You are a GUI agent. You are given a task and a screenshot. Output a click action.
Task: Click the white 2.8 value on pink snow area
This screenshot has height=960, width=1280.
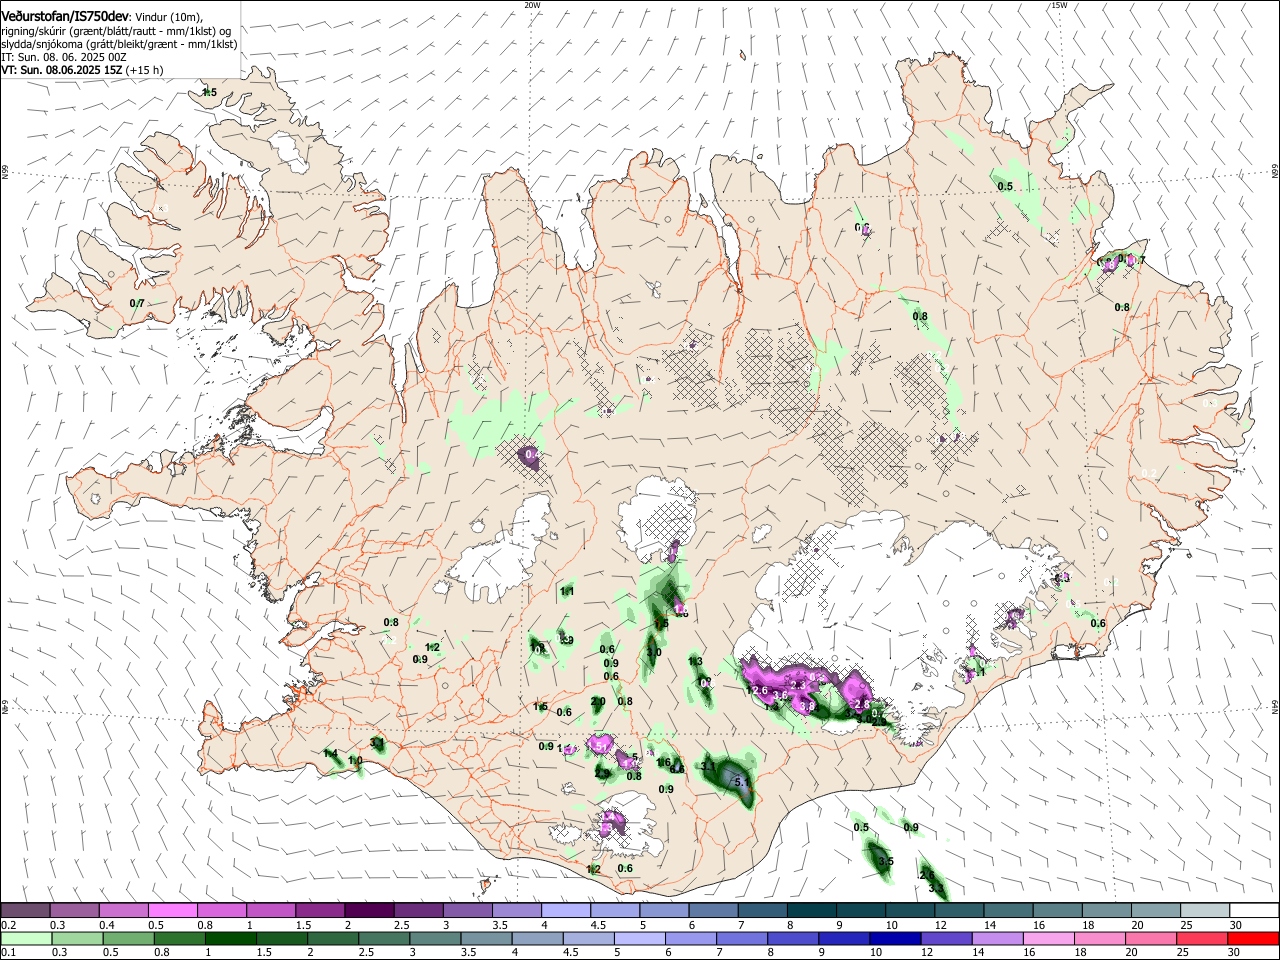coord(862,705)
